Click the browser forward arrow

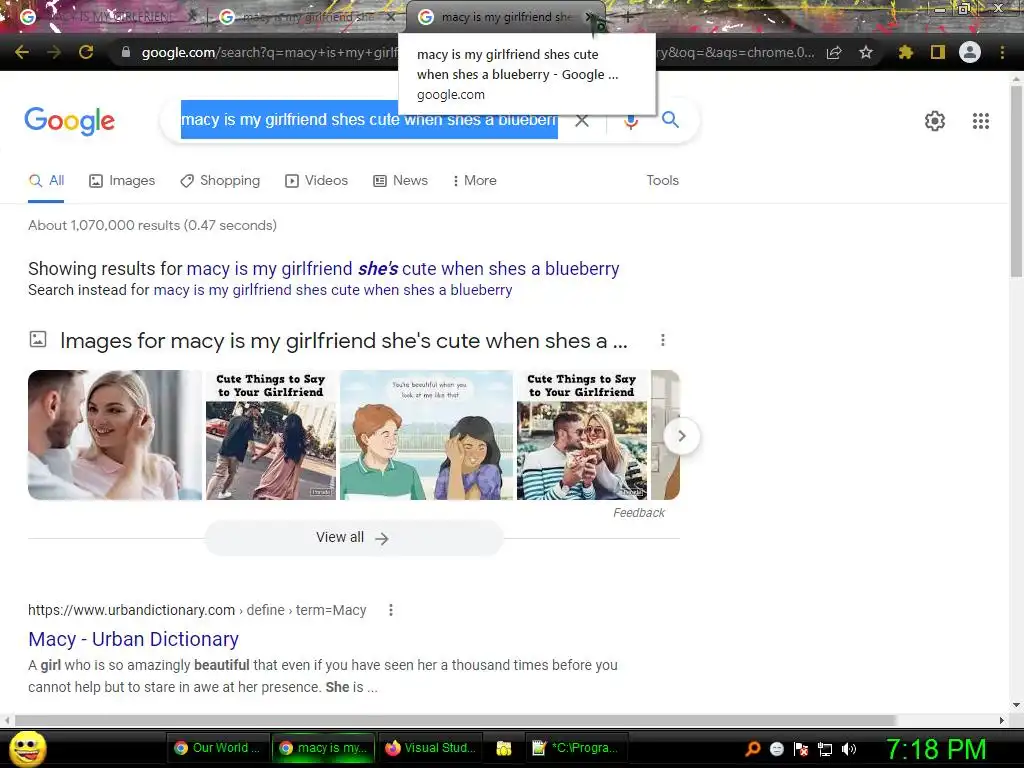coord(54,52)
